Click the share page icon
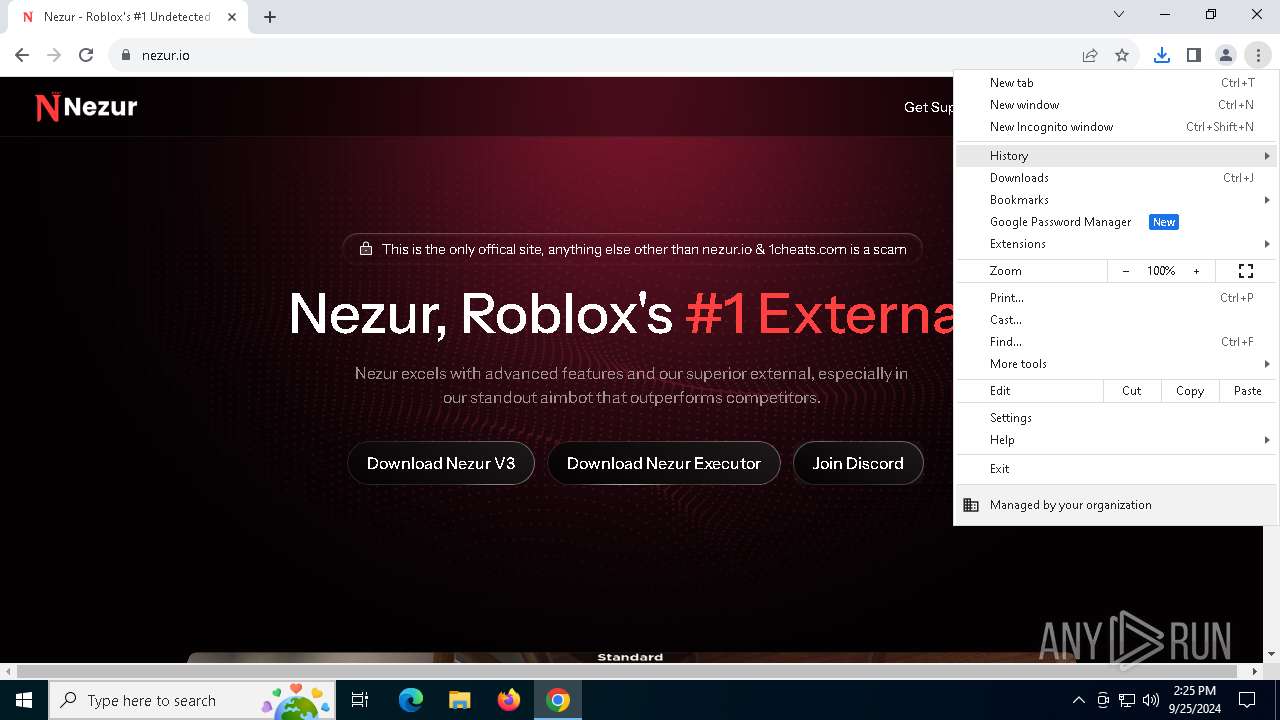This screenshot has width=1280, height=720. click(x=1090, y=55)
